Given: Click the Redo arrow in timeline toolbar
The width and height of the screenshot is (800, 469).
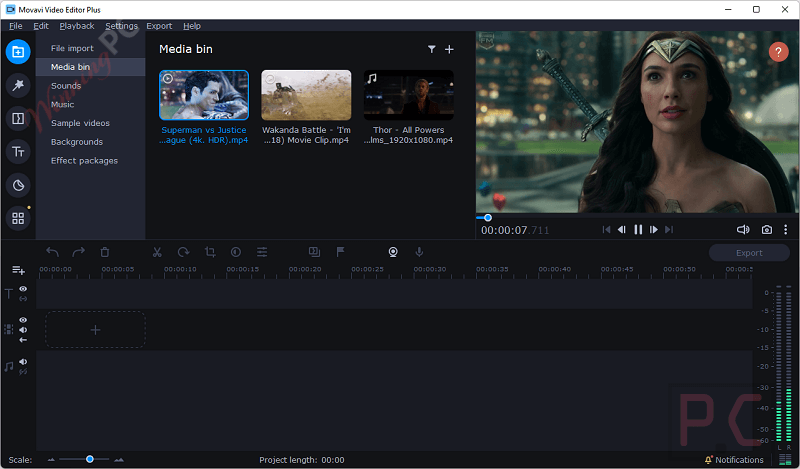Looking at the screenshot, I should point(79,252).
